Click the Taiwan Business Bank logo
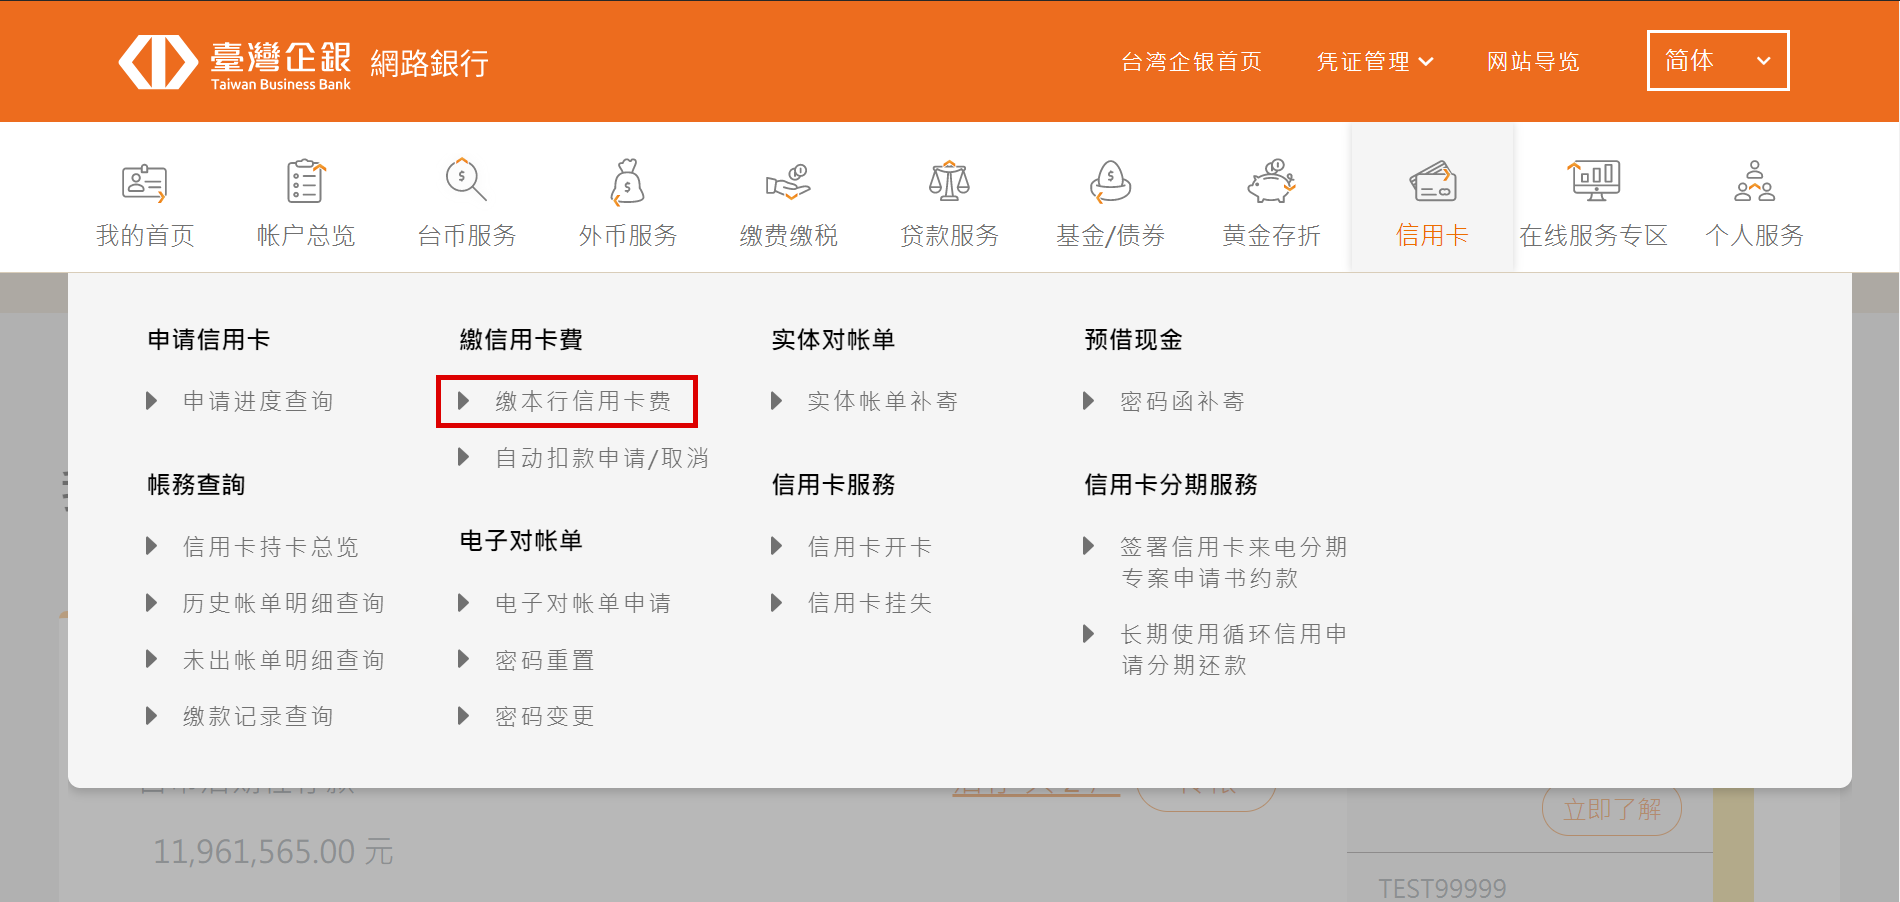The image size is (1900, 902). pos(235,62)
